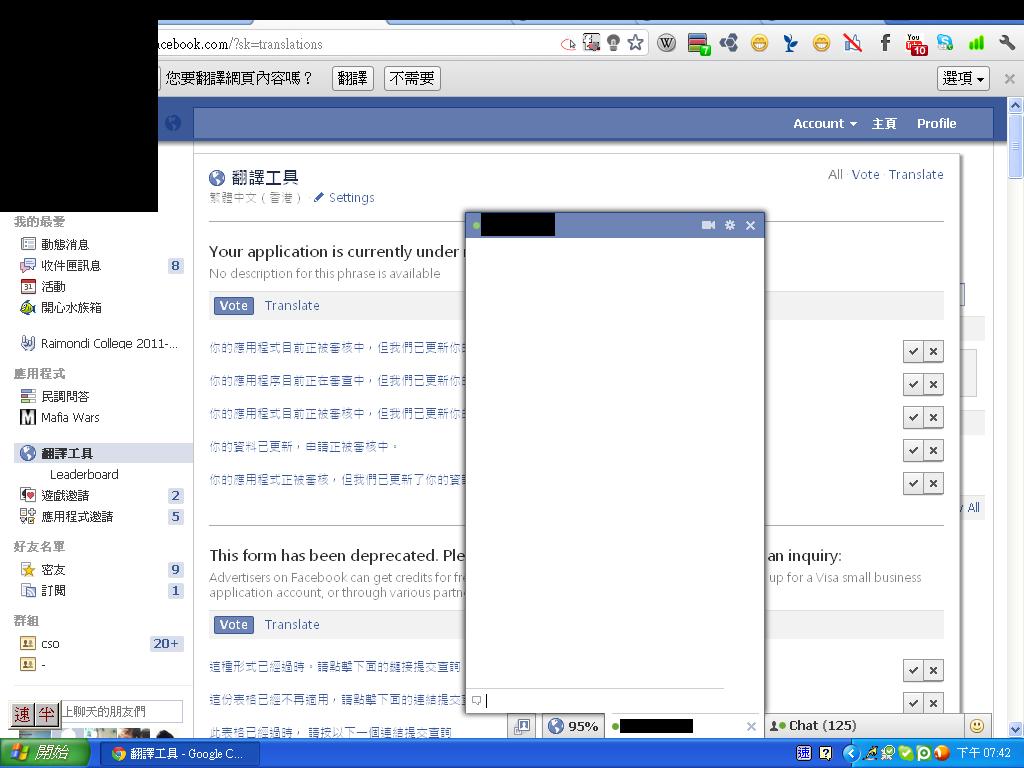Vote down the third translation X
The width and height of the screenshot is (1024, 768).
pyautogui.click(x=933, y=417)
